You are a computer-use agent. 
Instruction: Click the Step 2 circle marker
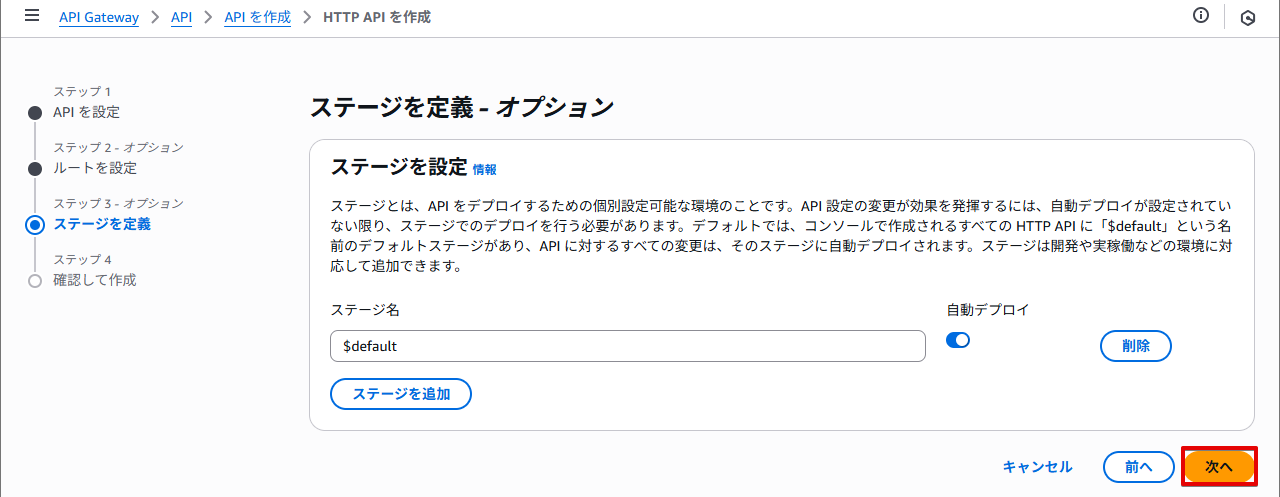pyautogui.click(x=35, y=168)
